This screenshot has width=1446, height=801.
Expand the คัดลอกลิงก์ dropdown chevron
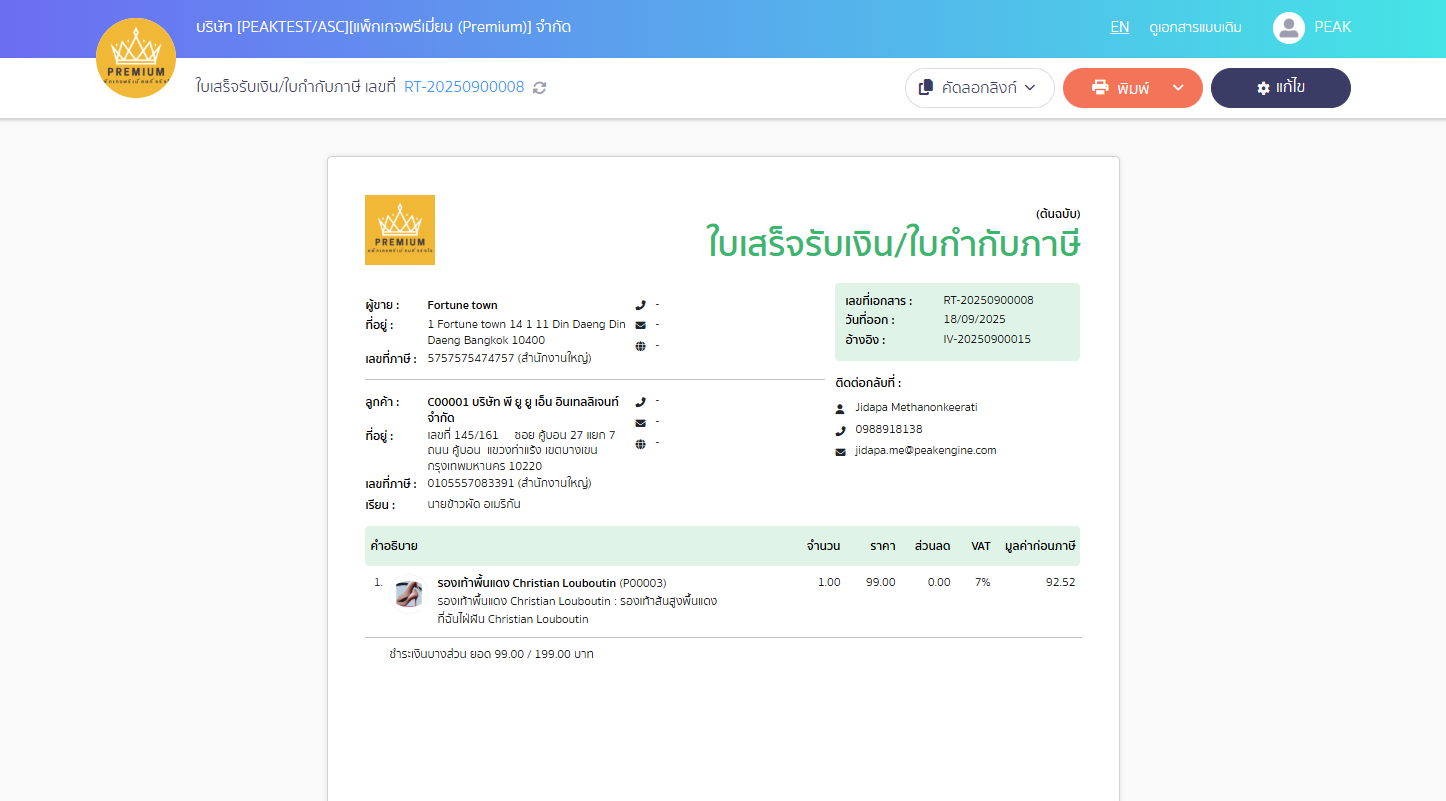pos(1030,88)
